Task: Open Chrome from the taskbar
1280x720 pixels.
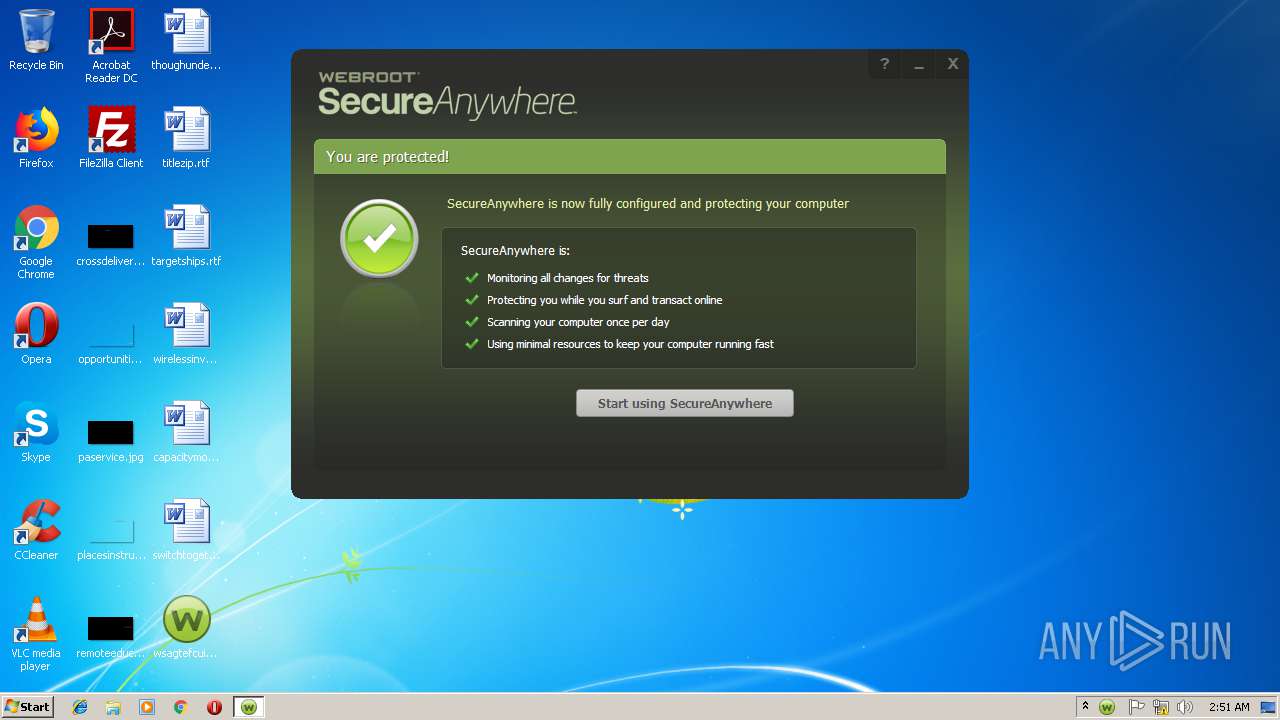Action: pyautogui.click(x=181, y=707)
